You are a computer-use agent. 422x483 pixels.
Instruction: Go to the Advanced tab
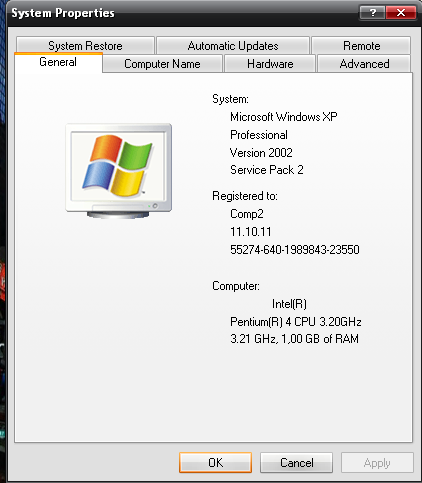[364, 64]
